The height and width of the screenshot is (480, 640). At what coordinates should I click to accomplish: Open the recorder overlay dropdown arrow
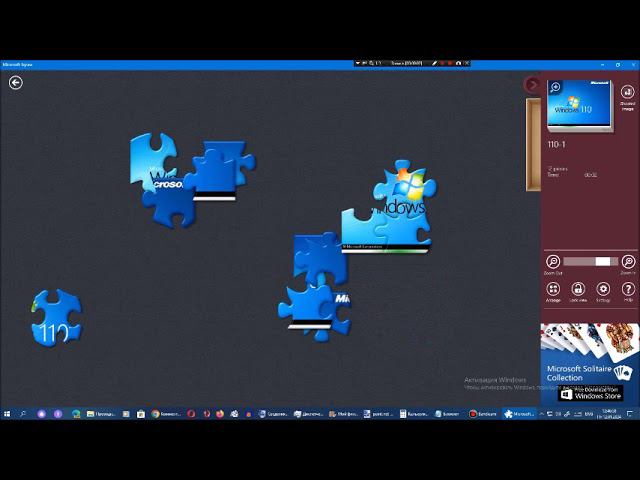pos(358,63)
